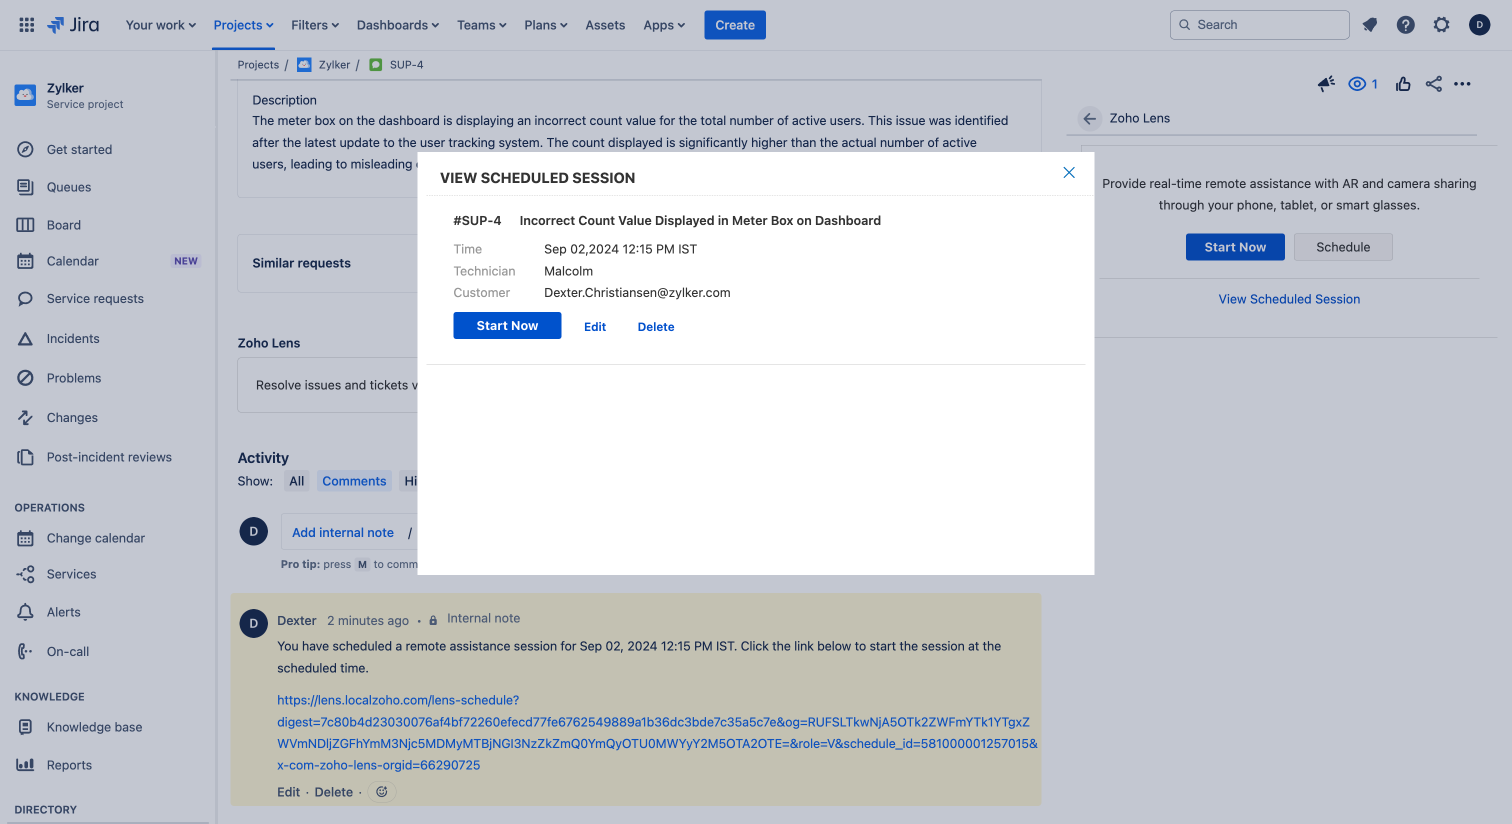1512x824 pixels.
Task: Delete the scheduled session in dialog
Action: (x=656, y=327)
